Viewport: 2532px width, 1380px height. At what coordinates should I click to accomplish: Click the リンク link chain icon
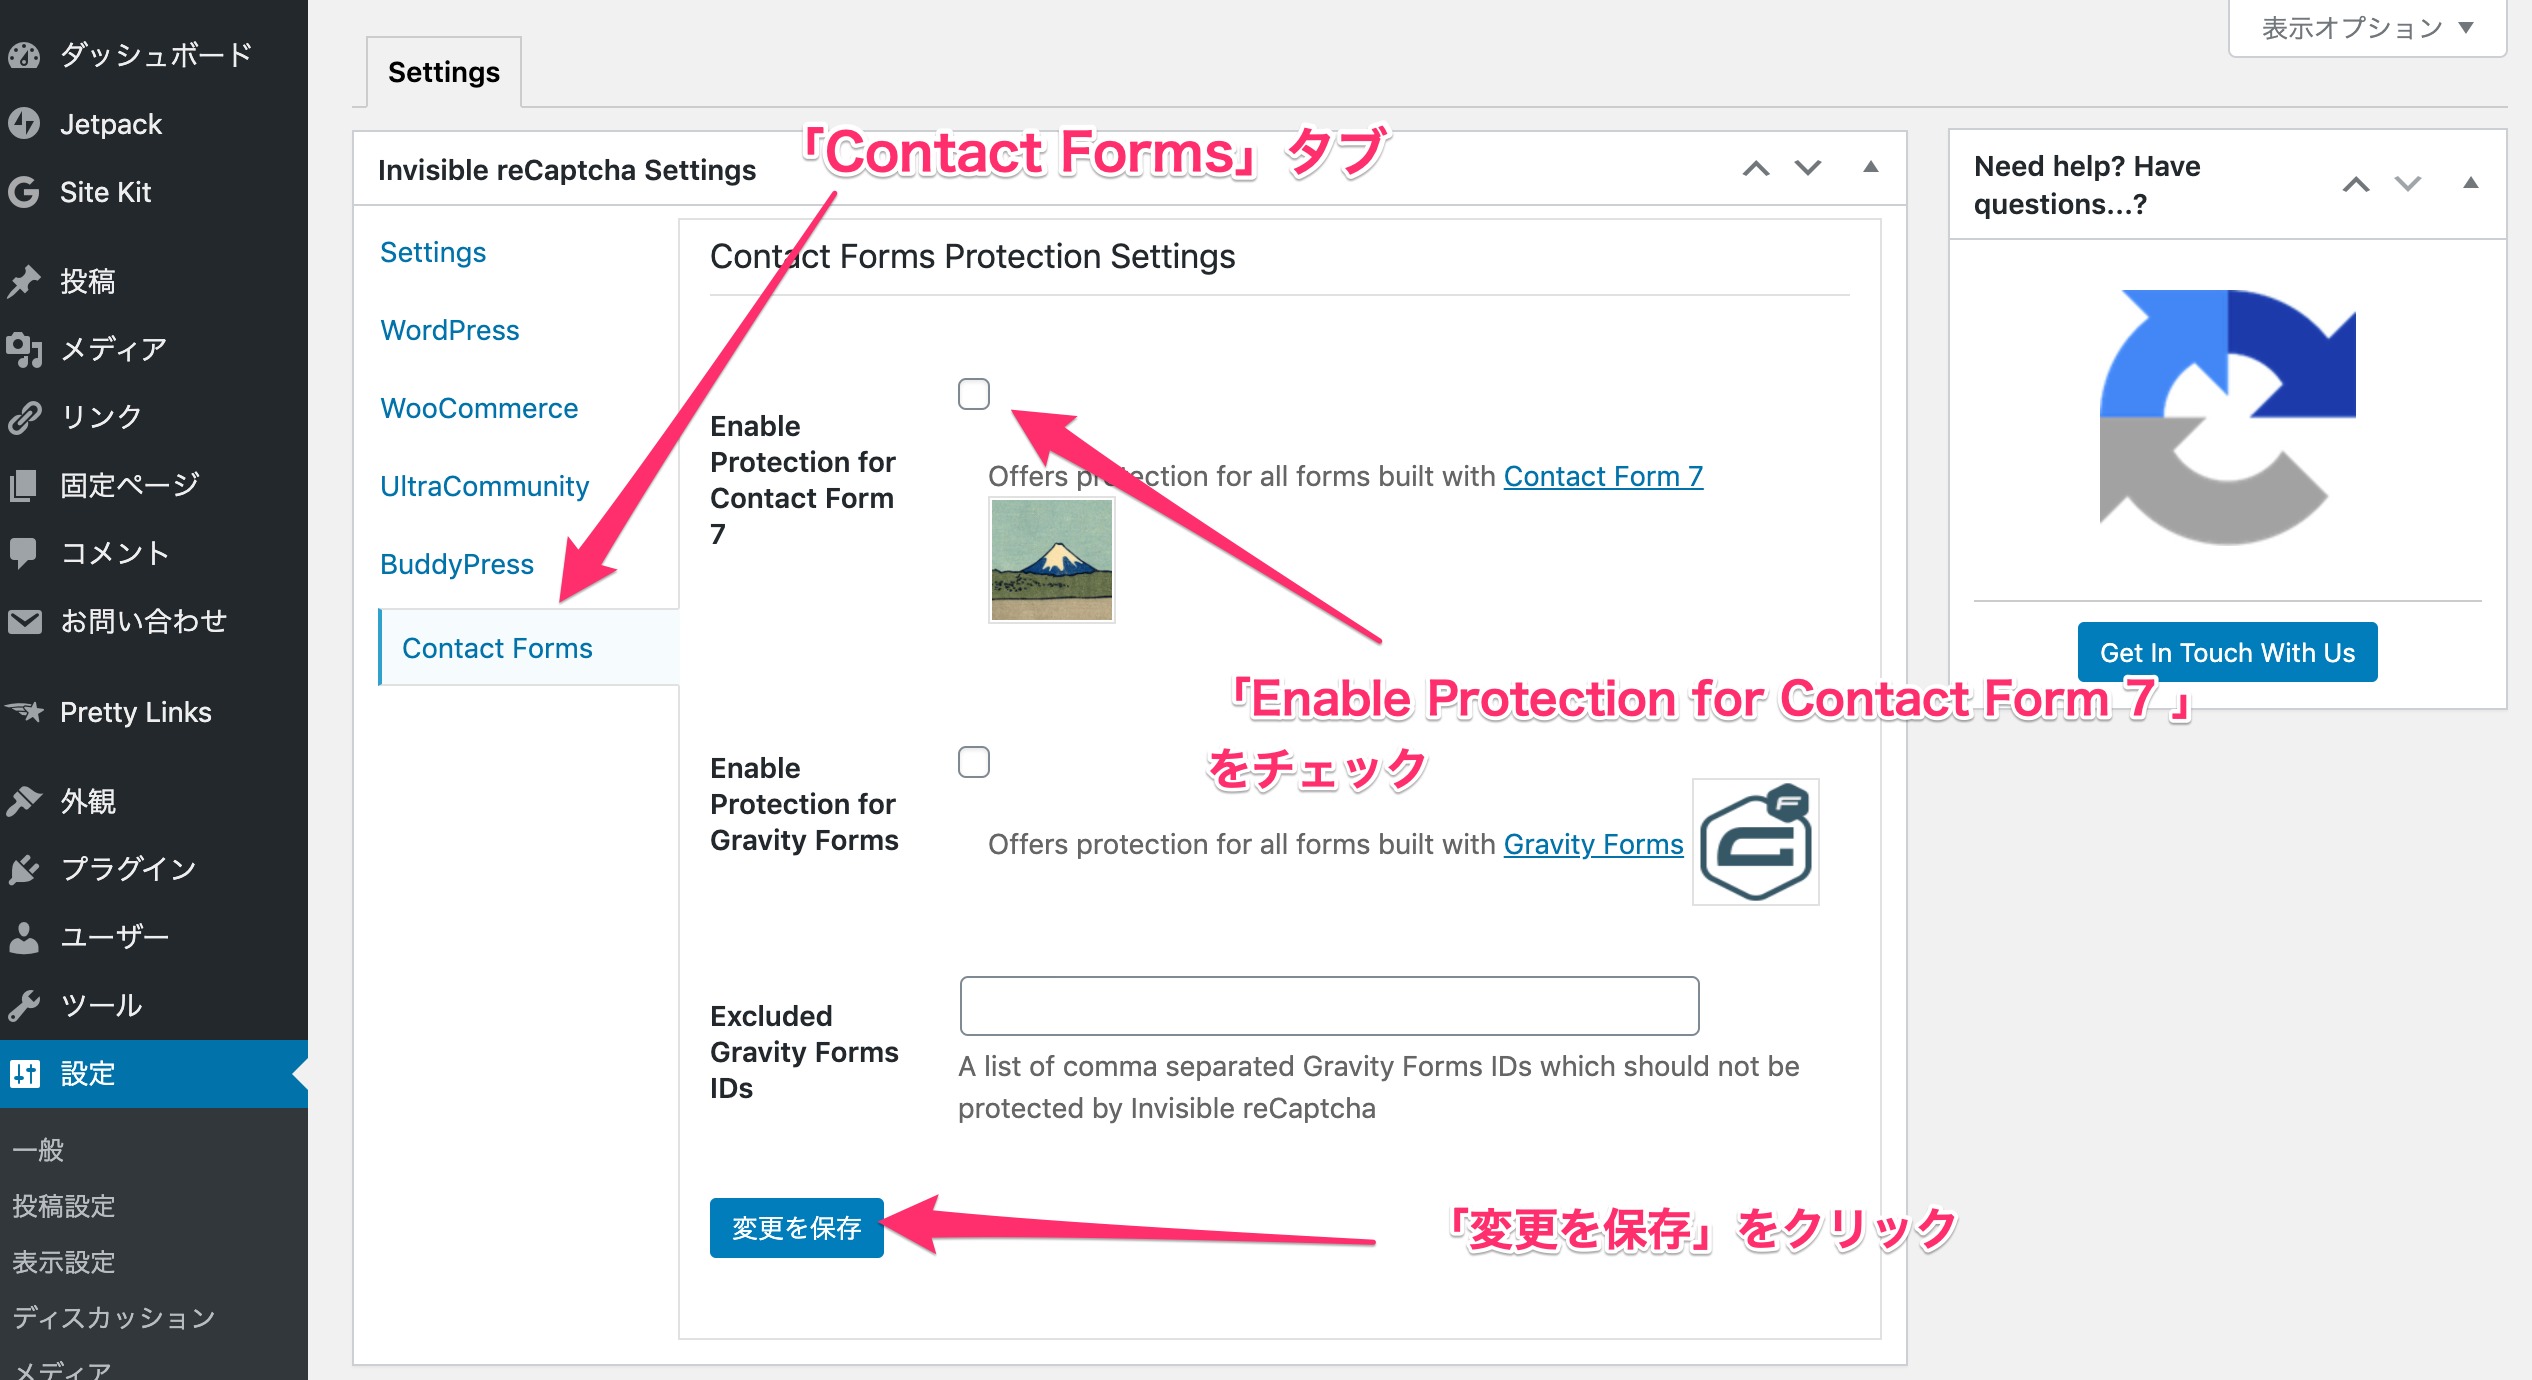click(24, 417)
